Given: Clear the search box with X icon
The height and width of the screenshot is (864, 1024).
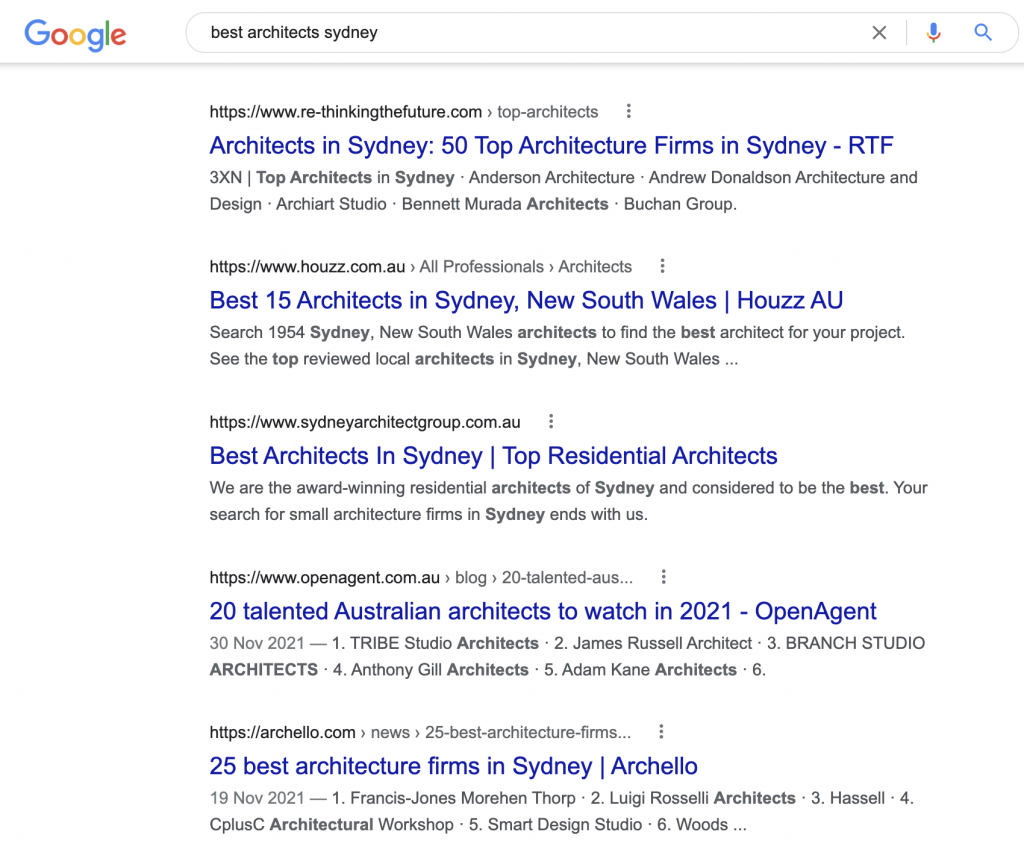Looking at the screenshot, I should click(x=879, y=33).
